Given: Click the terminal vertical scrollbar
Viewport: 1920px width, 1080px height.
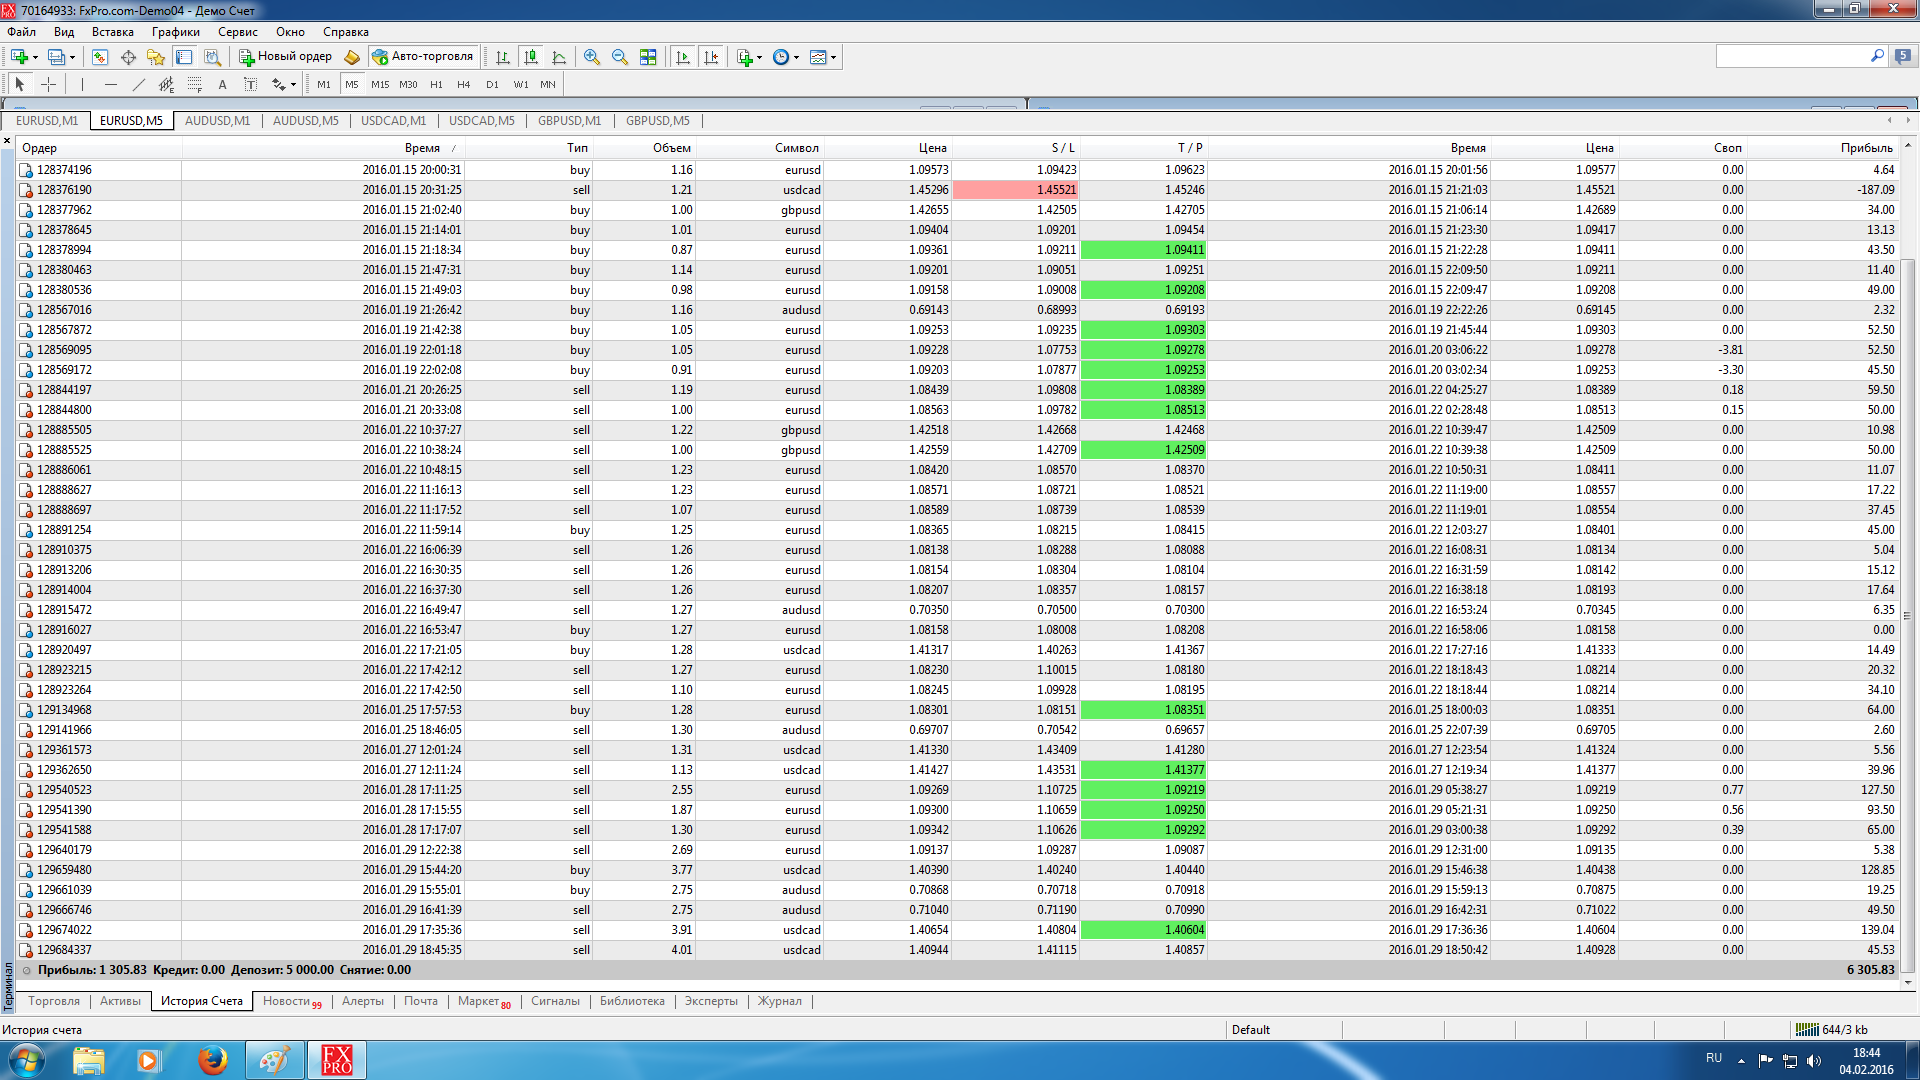Looking at the screenshot, I should coord(1908,560).
